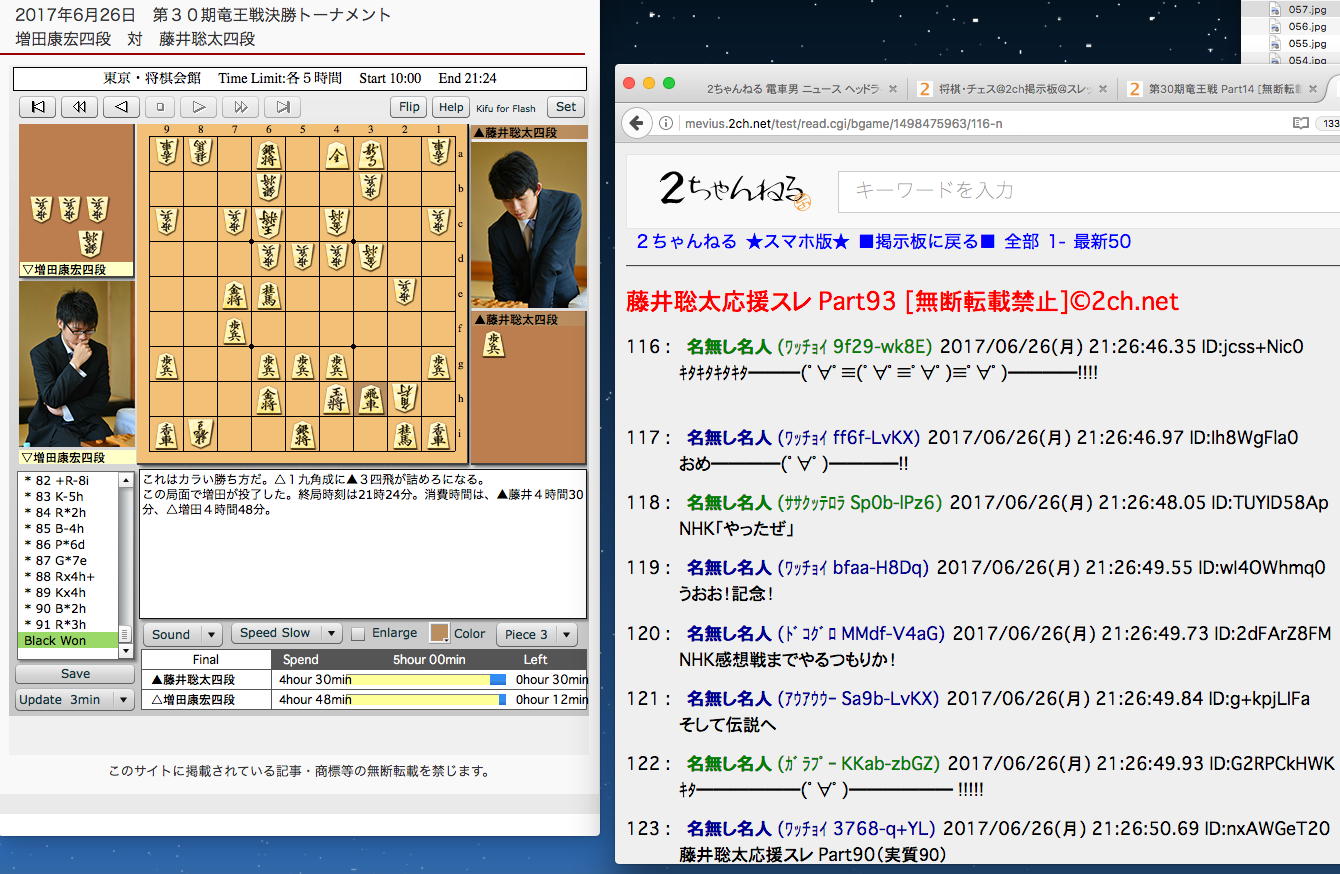Jump to the last move of the kifu
The width and height of the screenshot is (1340, 874).
pos(283,107)
